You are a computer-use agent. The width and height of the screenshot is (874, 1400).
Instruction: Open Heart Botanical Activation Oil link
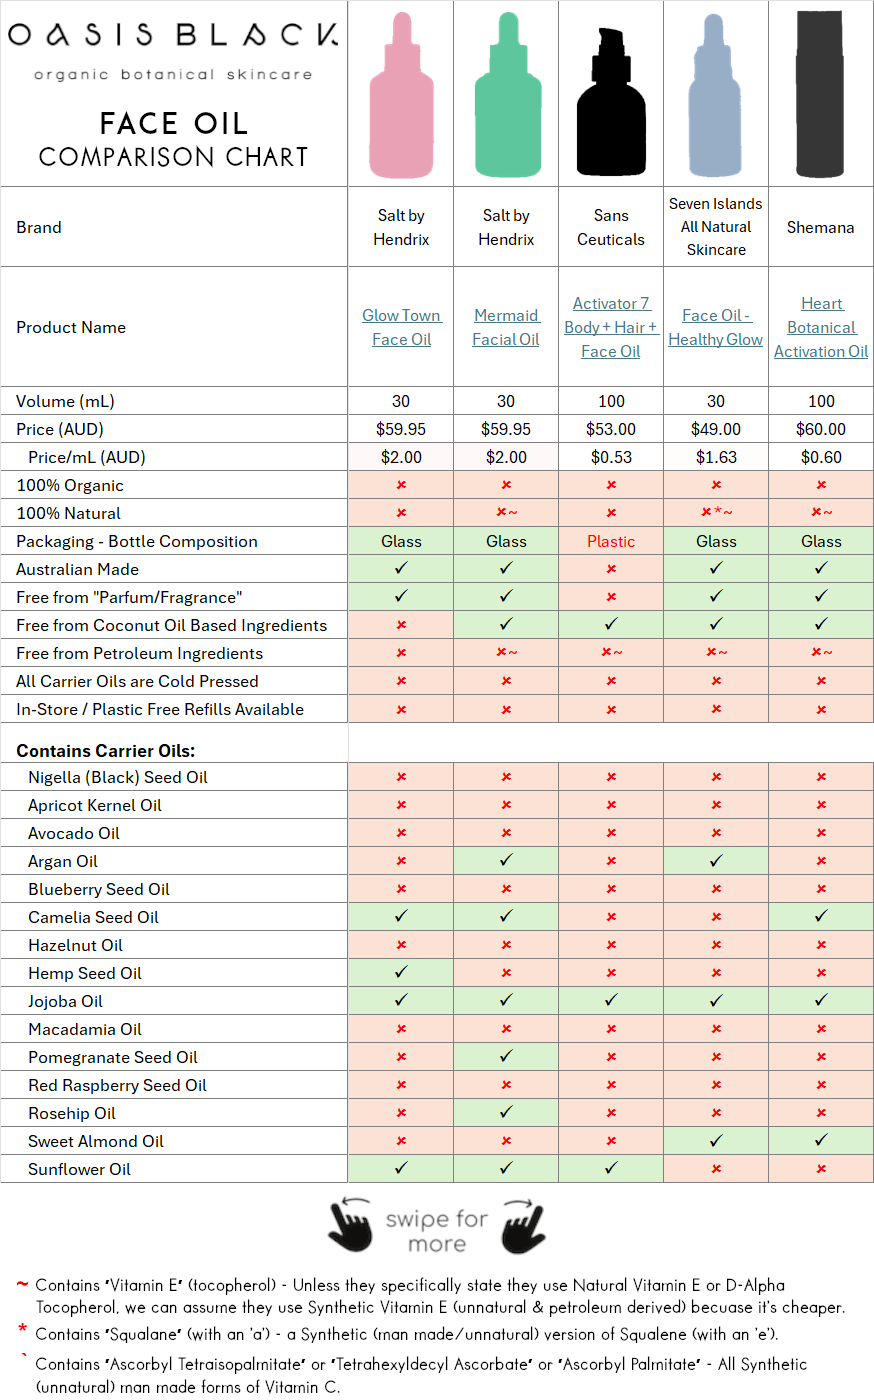(821, 327)
